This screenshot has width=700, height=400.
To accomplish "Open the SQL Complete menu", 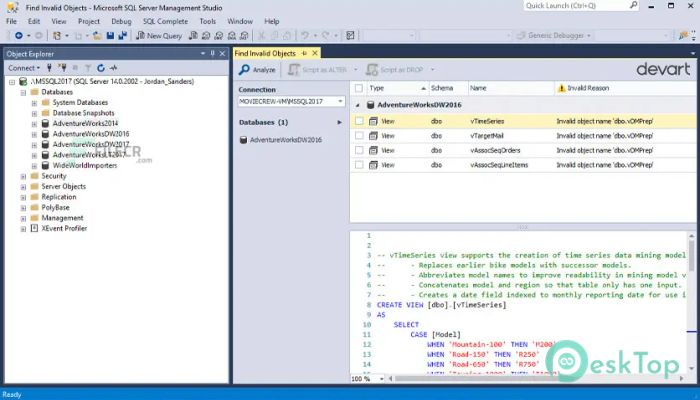I will [x=166, y=21].
